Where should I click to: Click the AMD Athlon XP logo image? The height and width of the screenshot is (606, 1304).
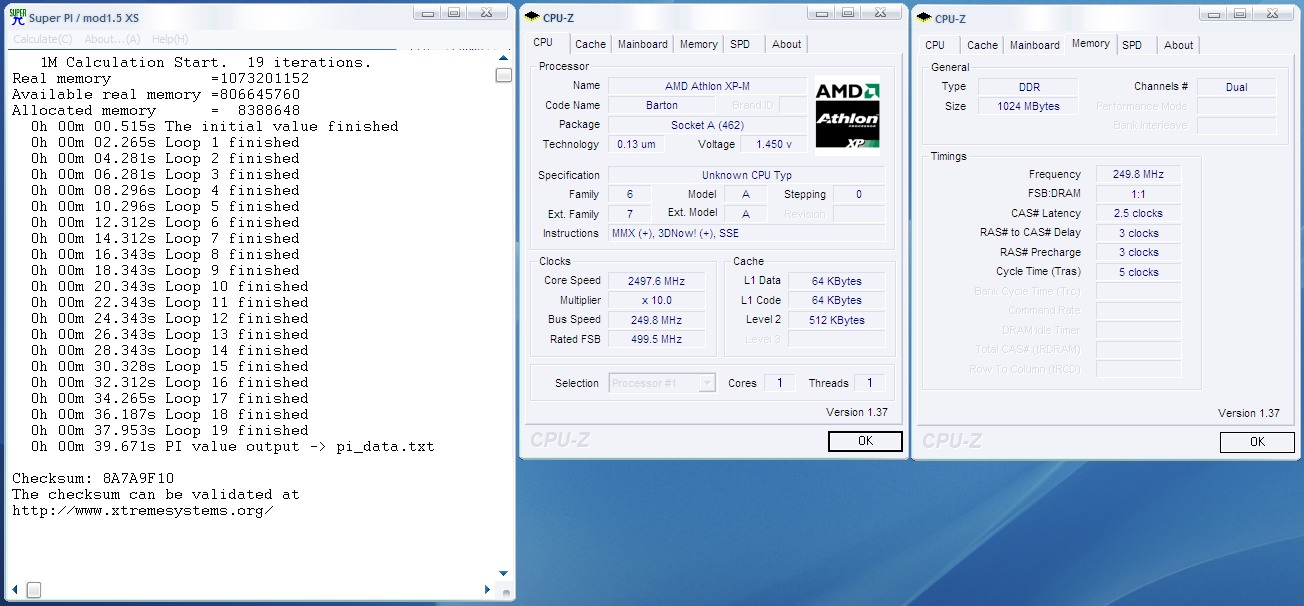(847, 115)
